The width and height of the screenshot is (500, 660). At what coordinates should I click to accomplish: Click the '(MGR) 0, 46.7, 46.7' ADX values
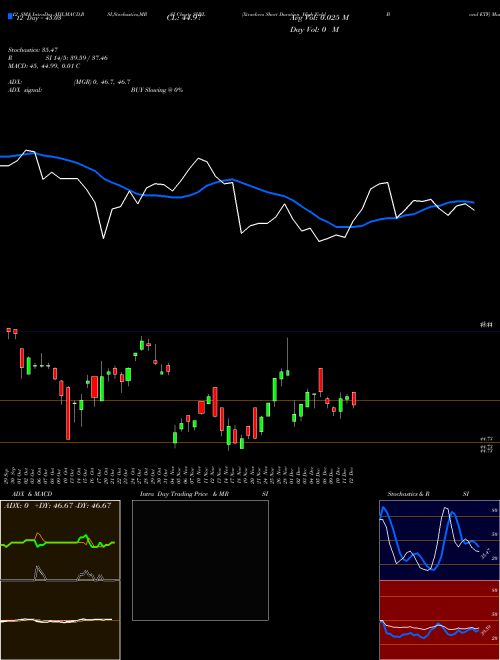102,82
